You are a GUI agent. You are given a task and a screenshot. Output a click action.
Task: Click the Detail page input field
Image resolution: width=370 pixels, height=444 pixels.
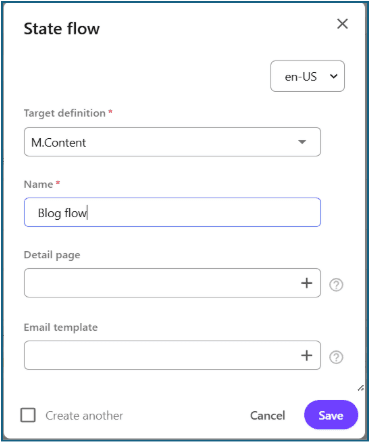coord(172,283)
